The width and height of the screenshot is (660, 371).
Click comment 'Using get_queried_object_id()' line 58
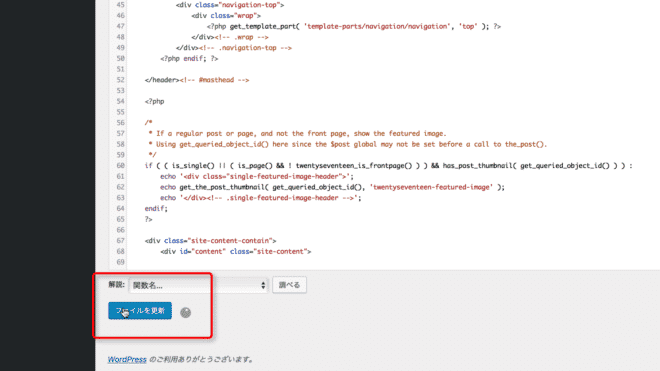(347, 144)
